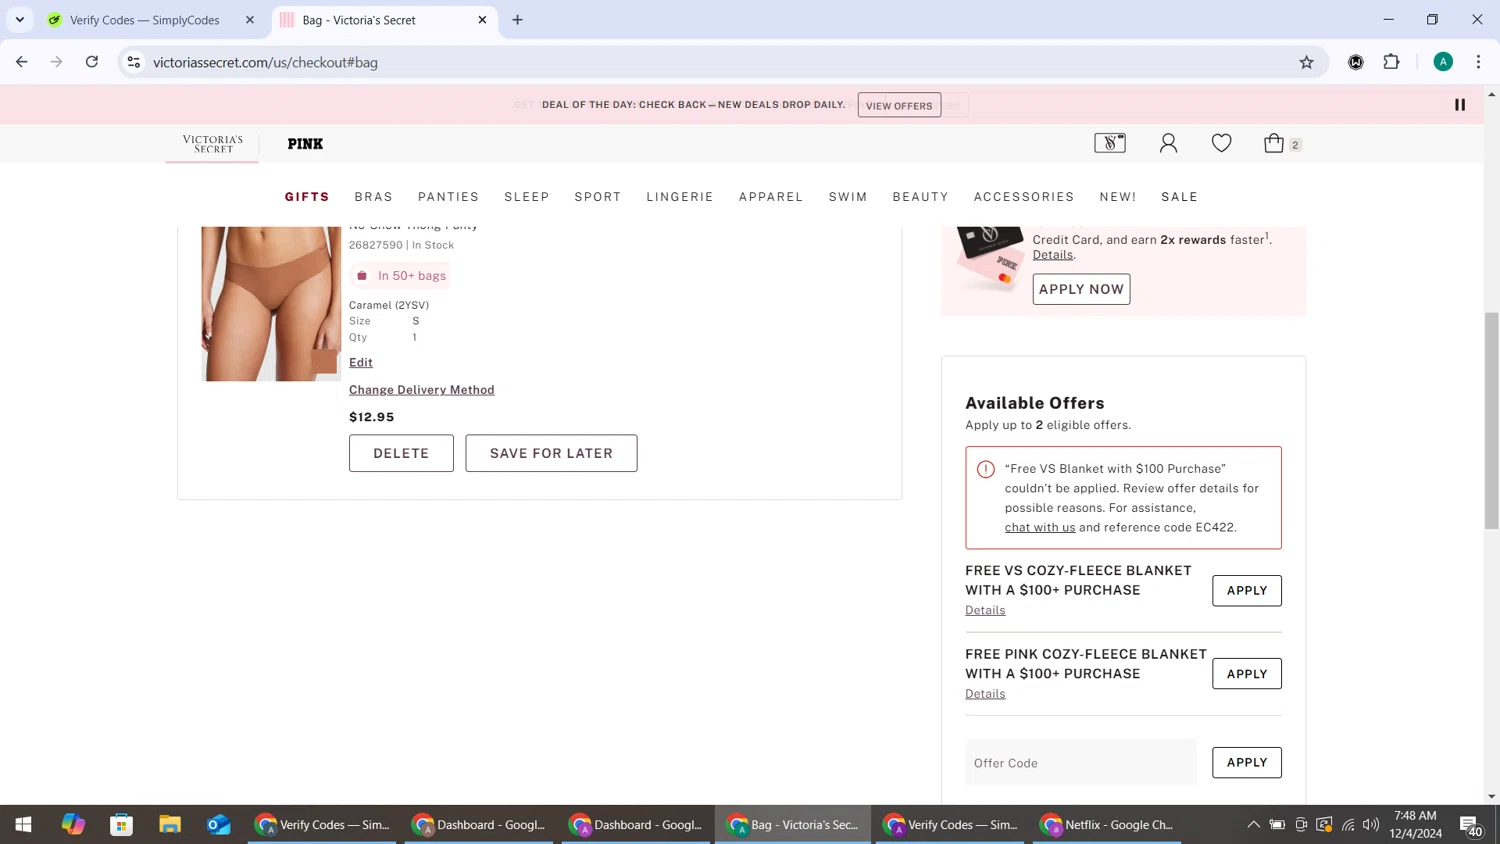
Task: Switch to the PINK brand logo
Action: click(x=305, y=144)
